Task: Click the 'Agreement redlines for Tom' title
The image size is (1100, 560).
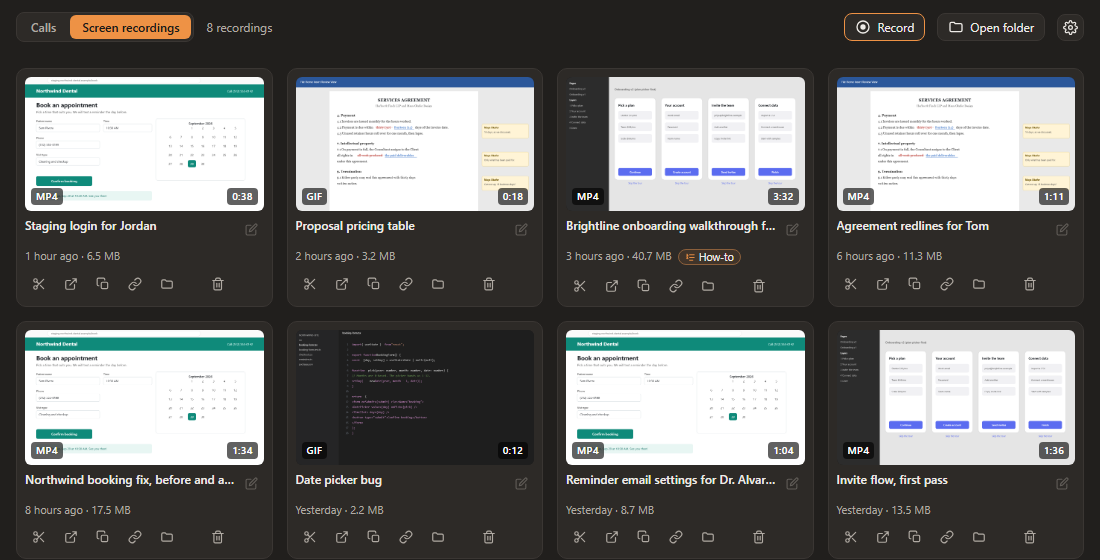Action: pos(913,226)
